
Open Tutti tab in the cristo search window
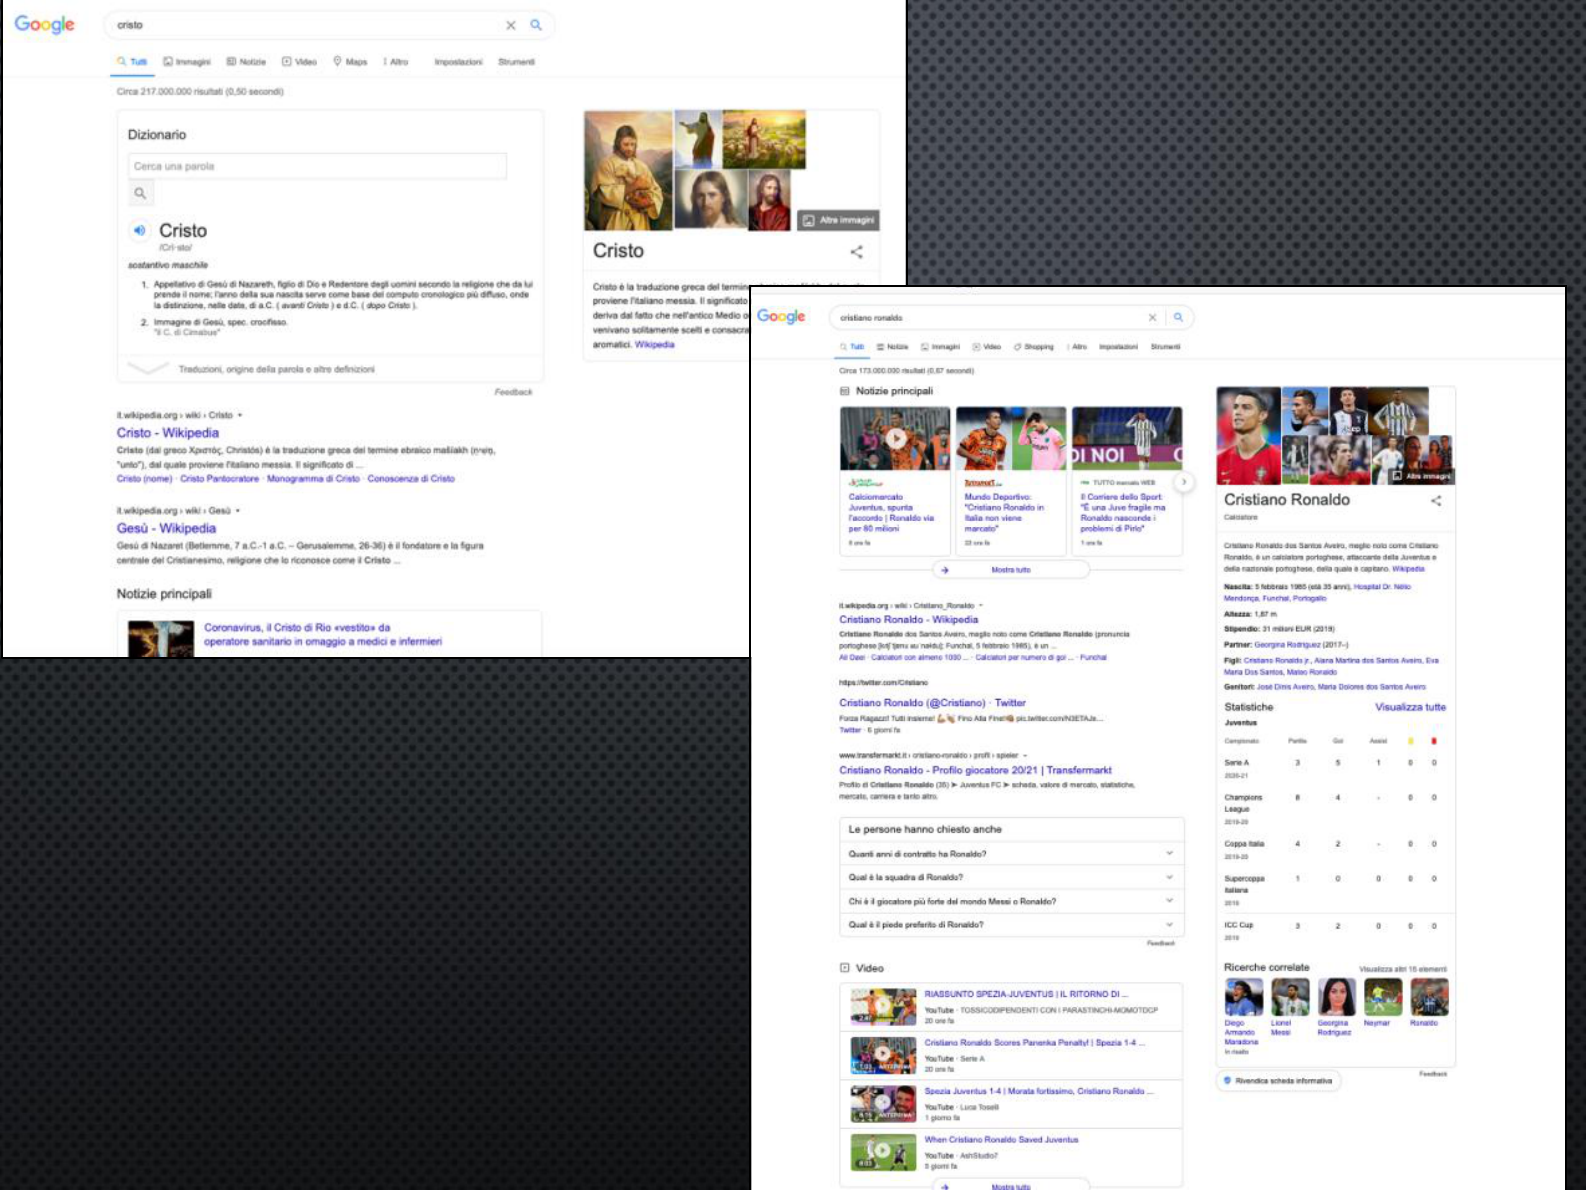point(132,62)
